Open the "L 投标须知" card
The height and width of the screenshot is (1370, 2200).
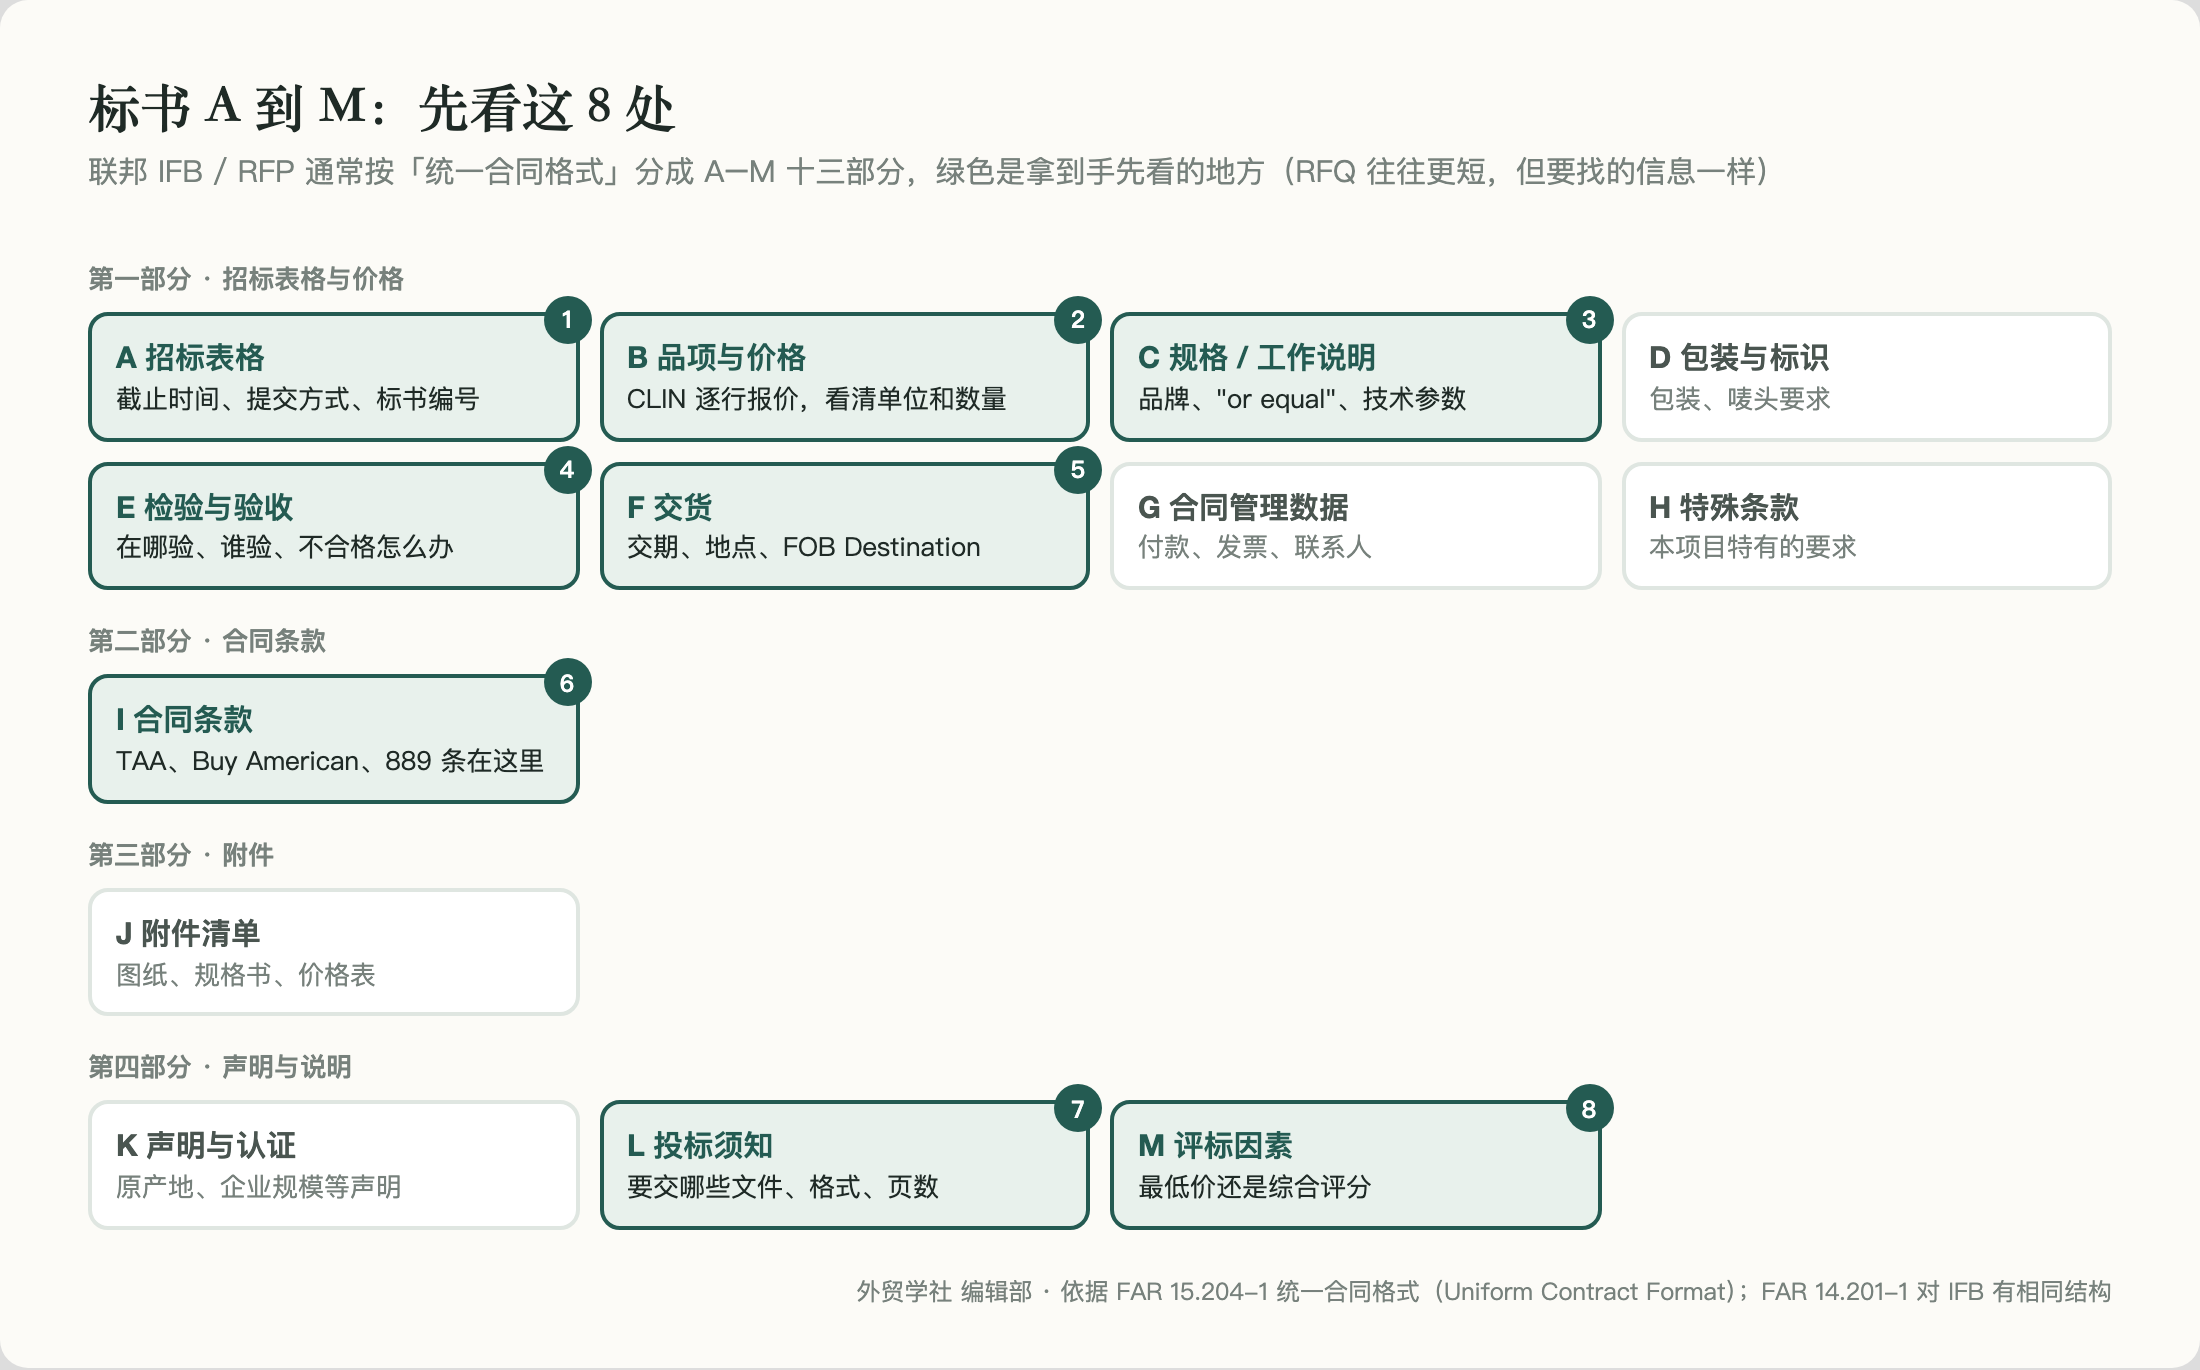tap(845, 1165)
